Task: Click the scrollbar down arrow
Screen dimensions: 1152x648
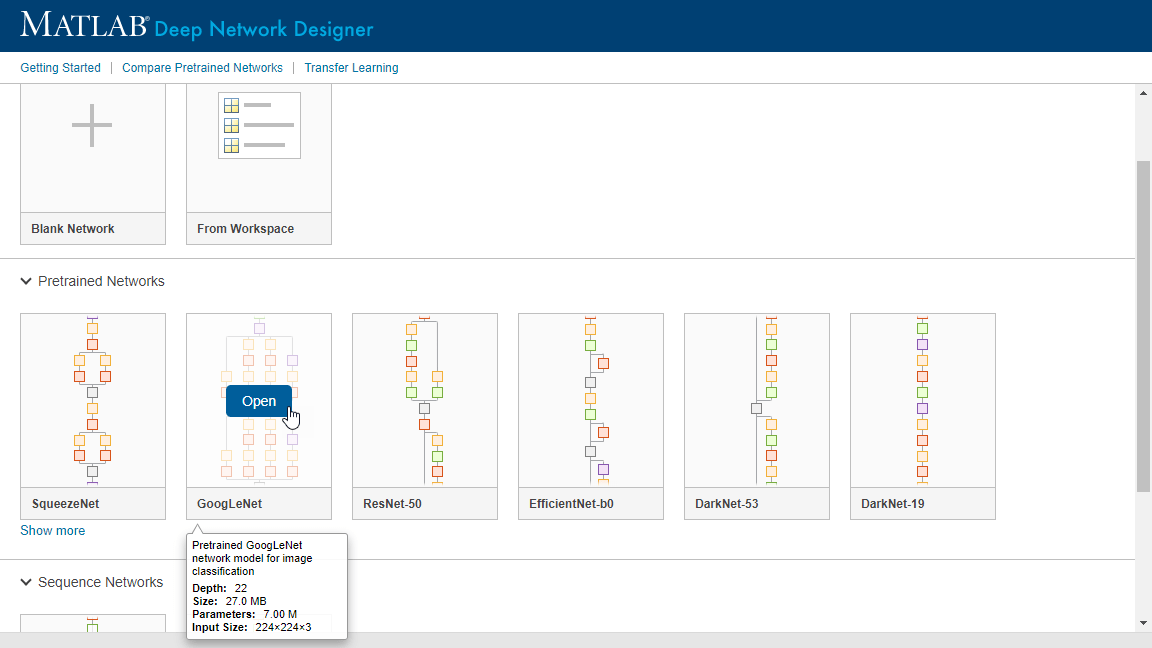Action: point(1143,622)
